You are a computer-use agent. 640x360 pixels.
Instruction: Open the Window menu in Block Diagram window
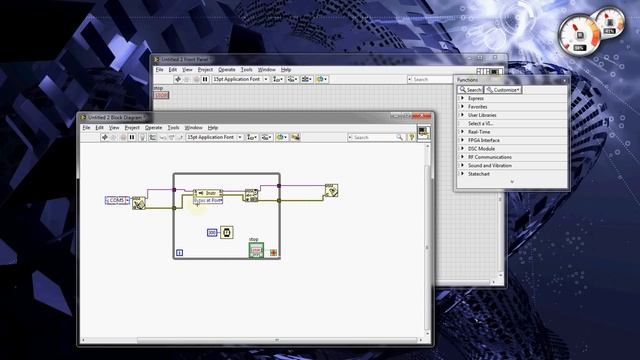193,128
